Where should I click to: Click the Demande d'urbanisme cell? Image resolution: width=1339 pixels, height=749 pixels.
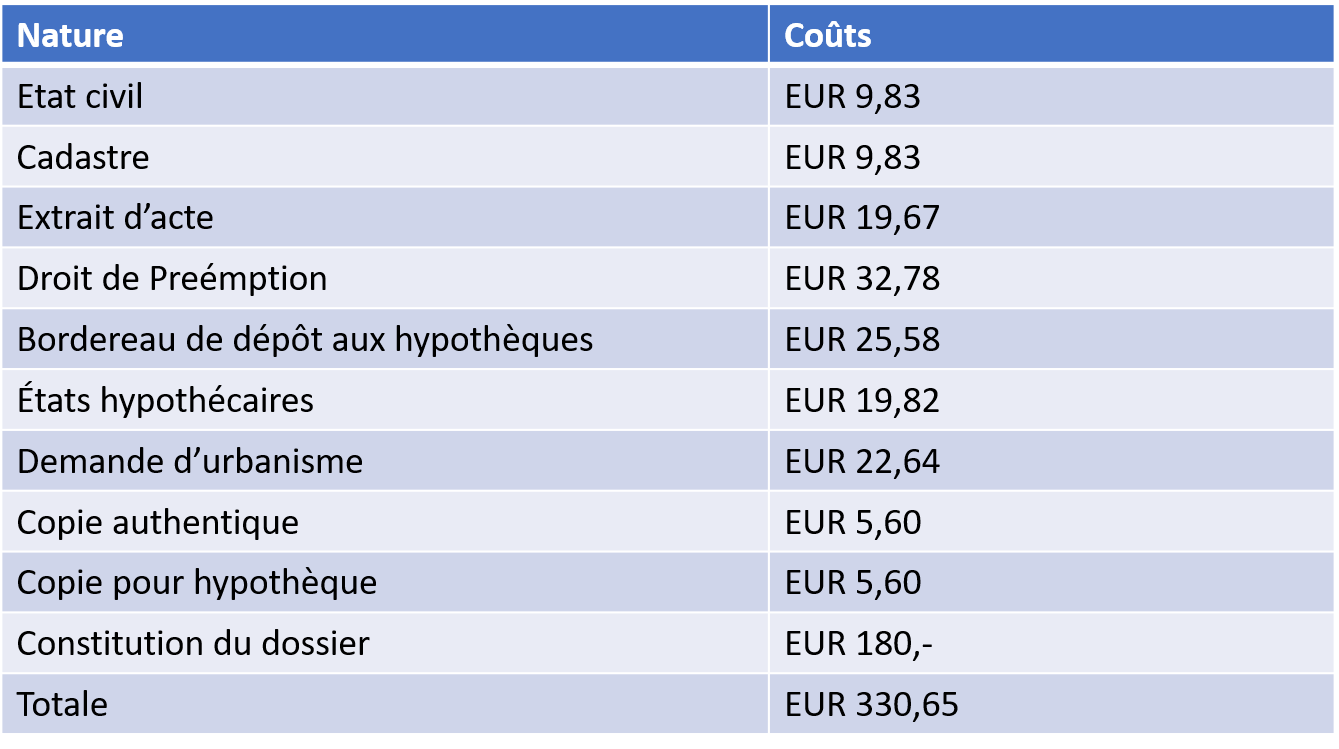385,461
